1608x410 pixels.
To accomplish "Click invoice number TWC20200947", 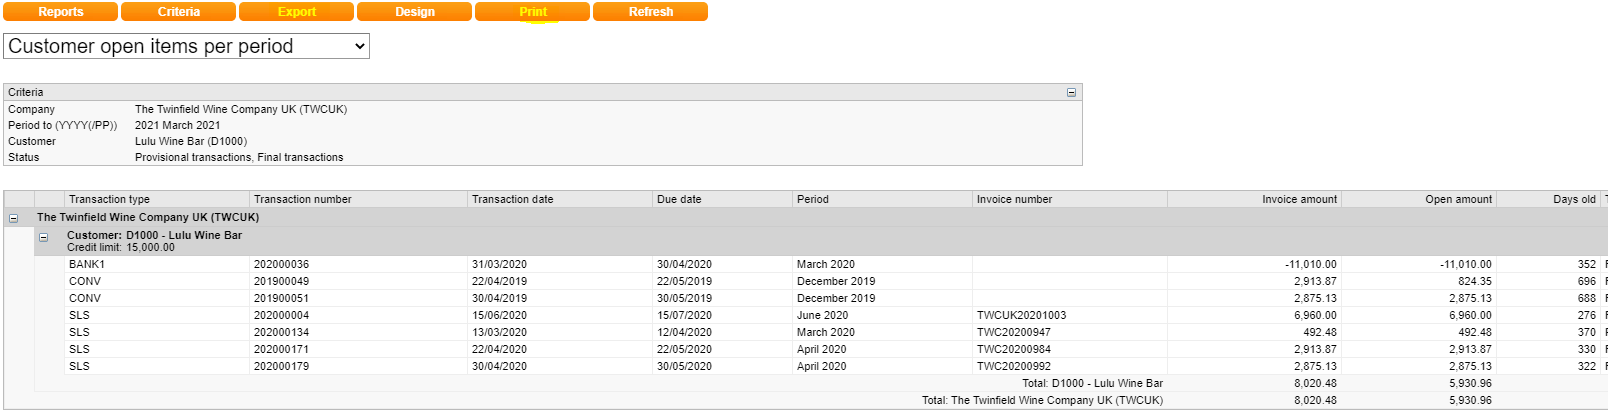I will (x=1014, y=332).
